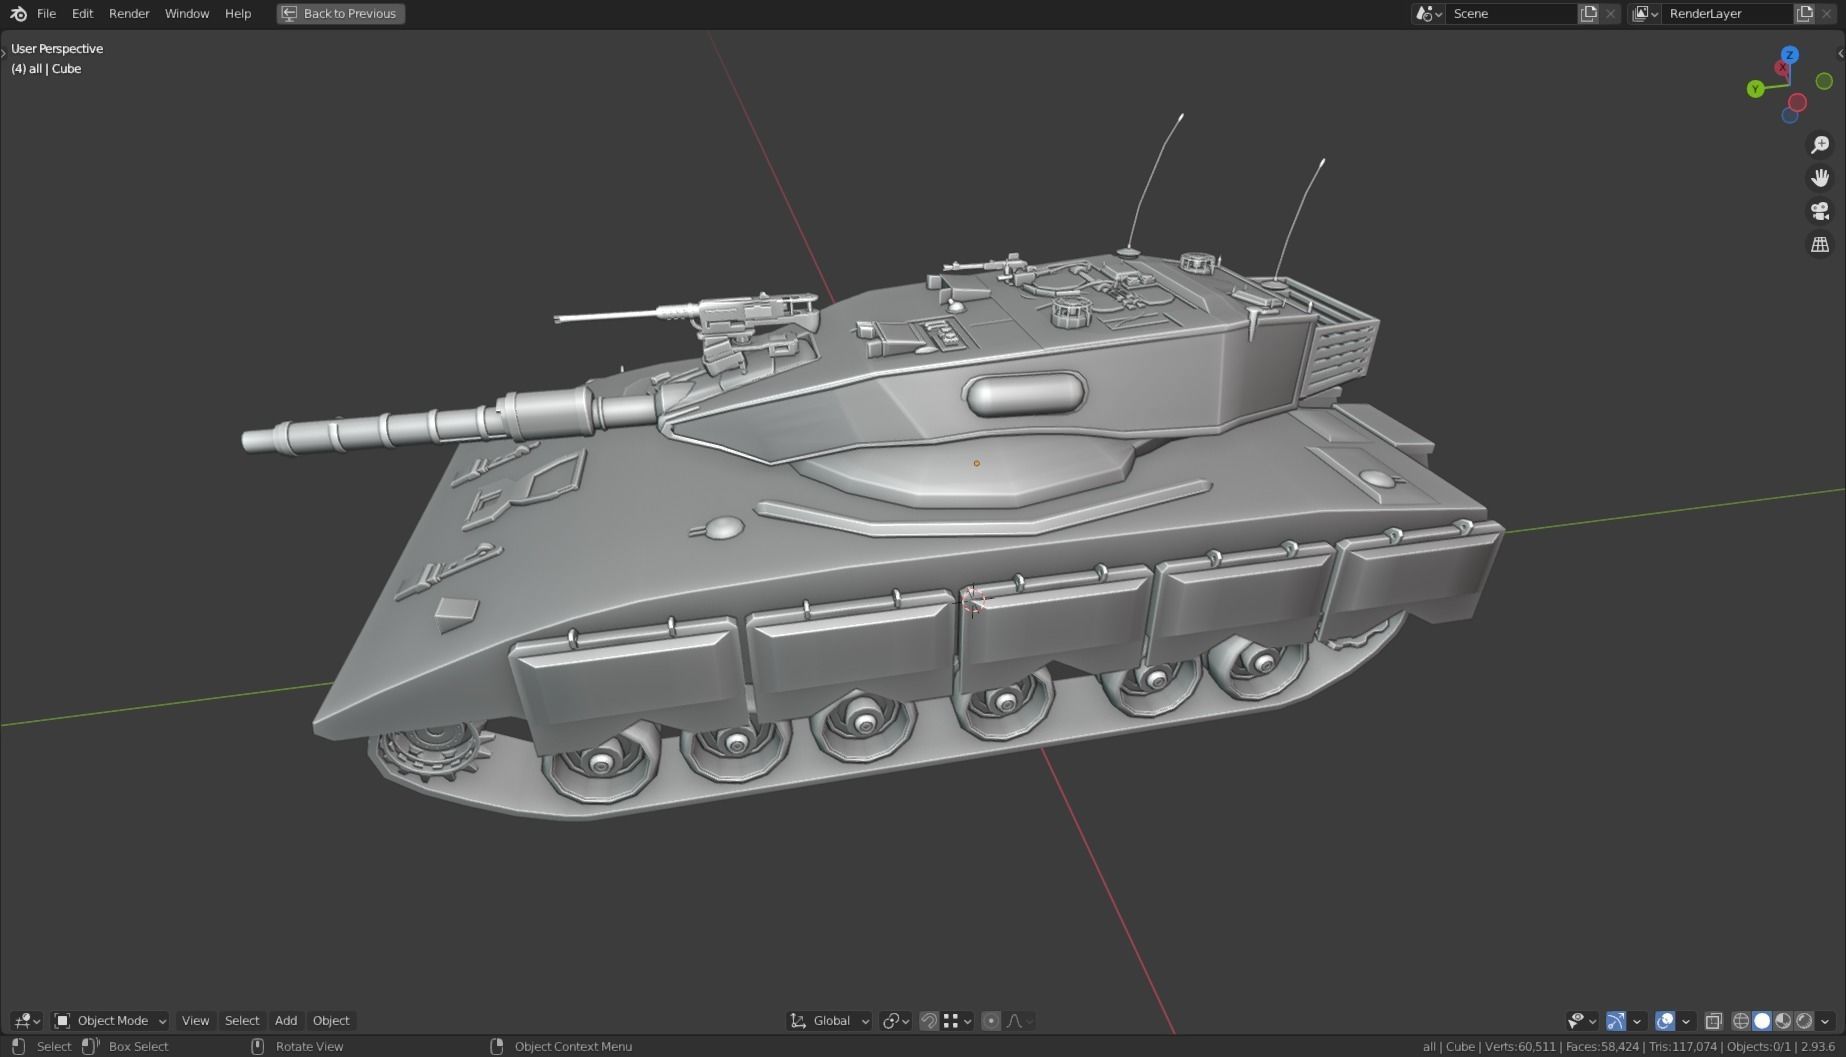Click the negative Y axis gizmo circle
Screen dimensions: 1846x1057
[1824, 81]
